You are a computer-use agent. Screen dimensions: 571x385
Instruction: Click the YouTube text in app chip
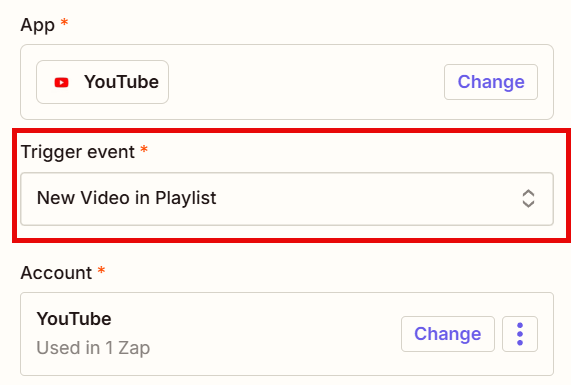121,82
